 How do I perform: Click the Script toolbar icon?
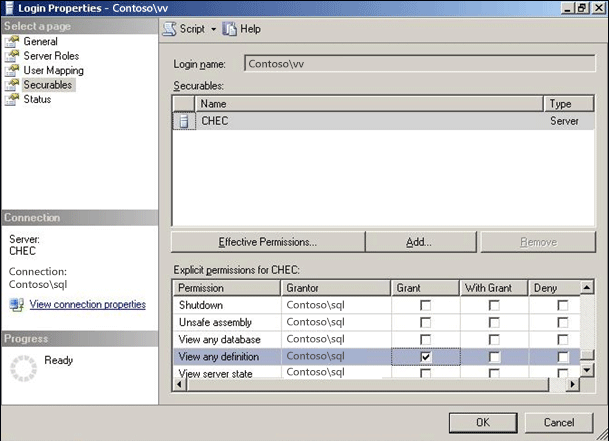point(170,29)
